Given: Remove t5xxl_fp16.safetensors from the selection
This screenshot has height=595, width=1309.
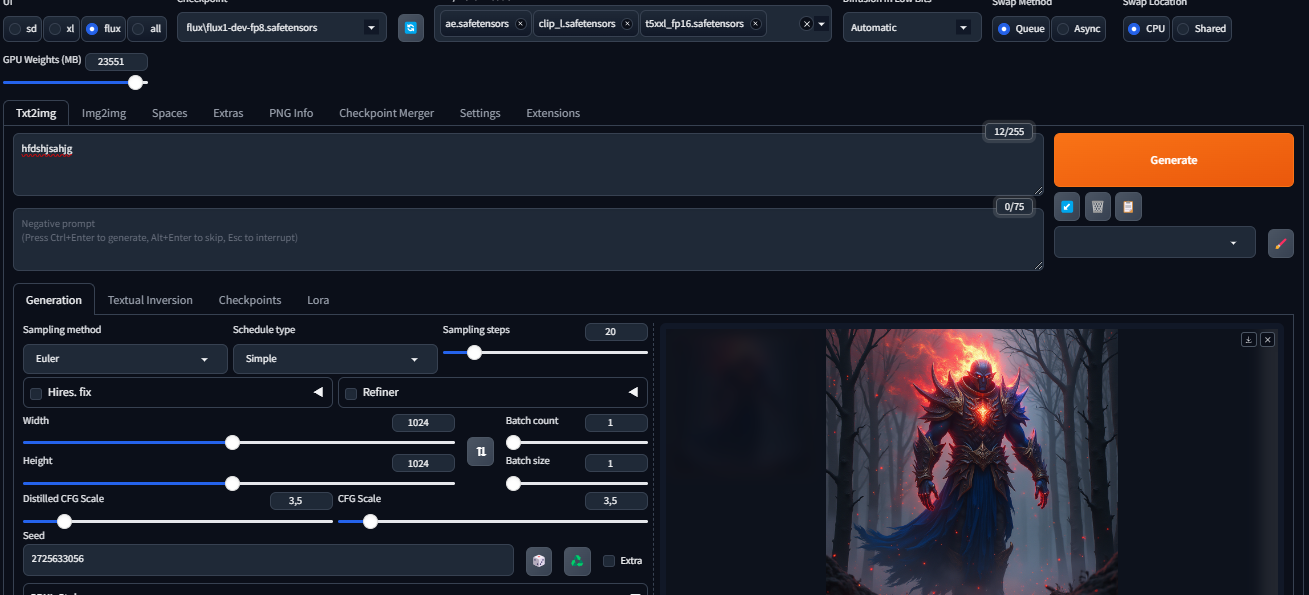Looking at the screenshot, I should [x=755, y=23].
